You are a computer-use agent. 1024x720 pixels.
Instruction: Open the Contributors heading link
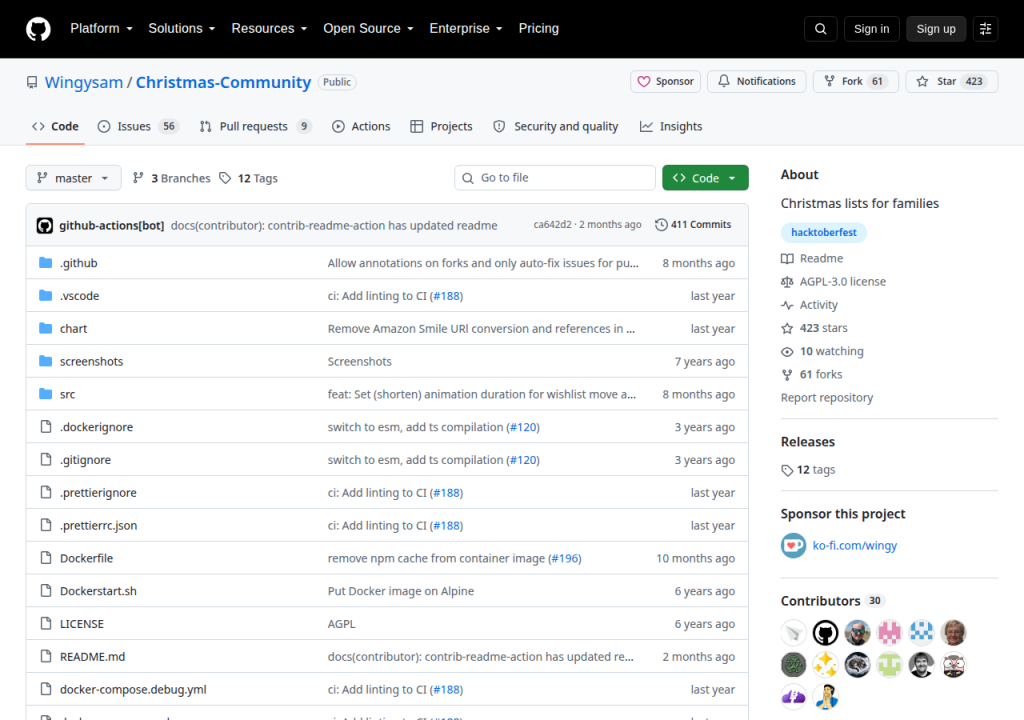[x=831, y=600]
